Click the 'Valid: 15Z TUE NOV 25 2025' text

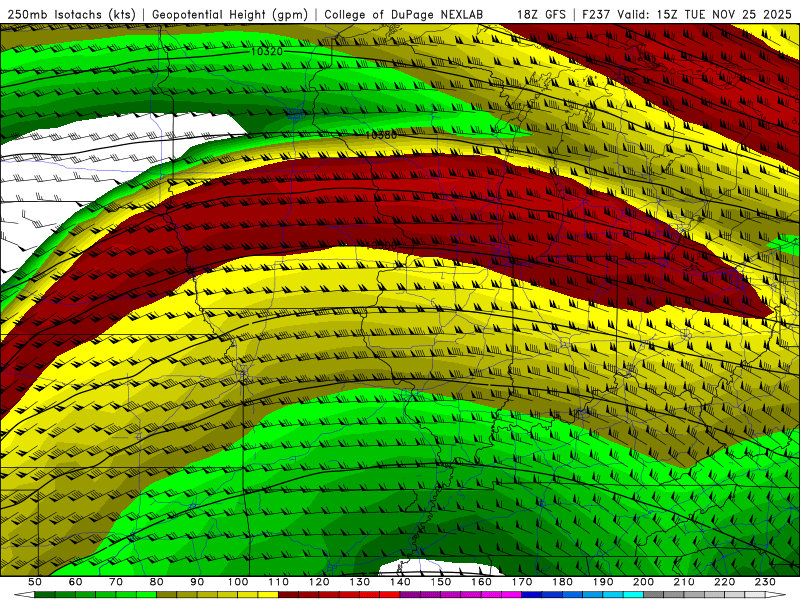[x=704, y=14]
